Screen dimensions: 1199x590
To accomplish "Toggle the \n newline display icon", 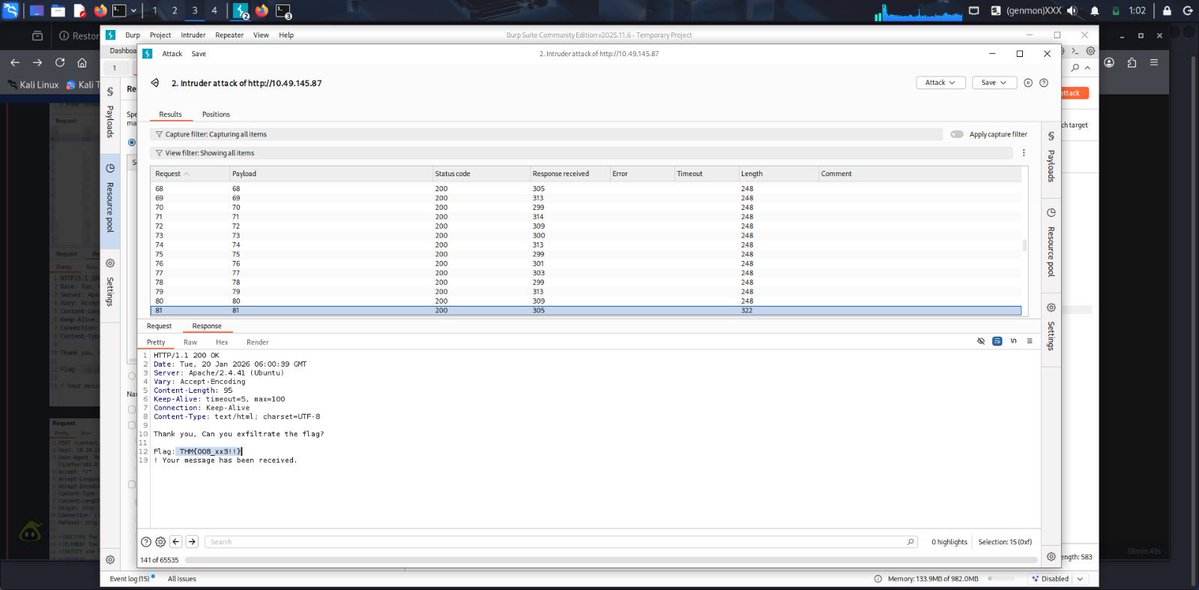I will pyautogui.click(x=1014, y=341).
